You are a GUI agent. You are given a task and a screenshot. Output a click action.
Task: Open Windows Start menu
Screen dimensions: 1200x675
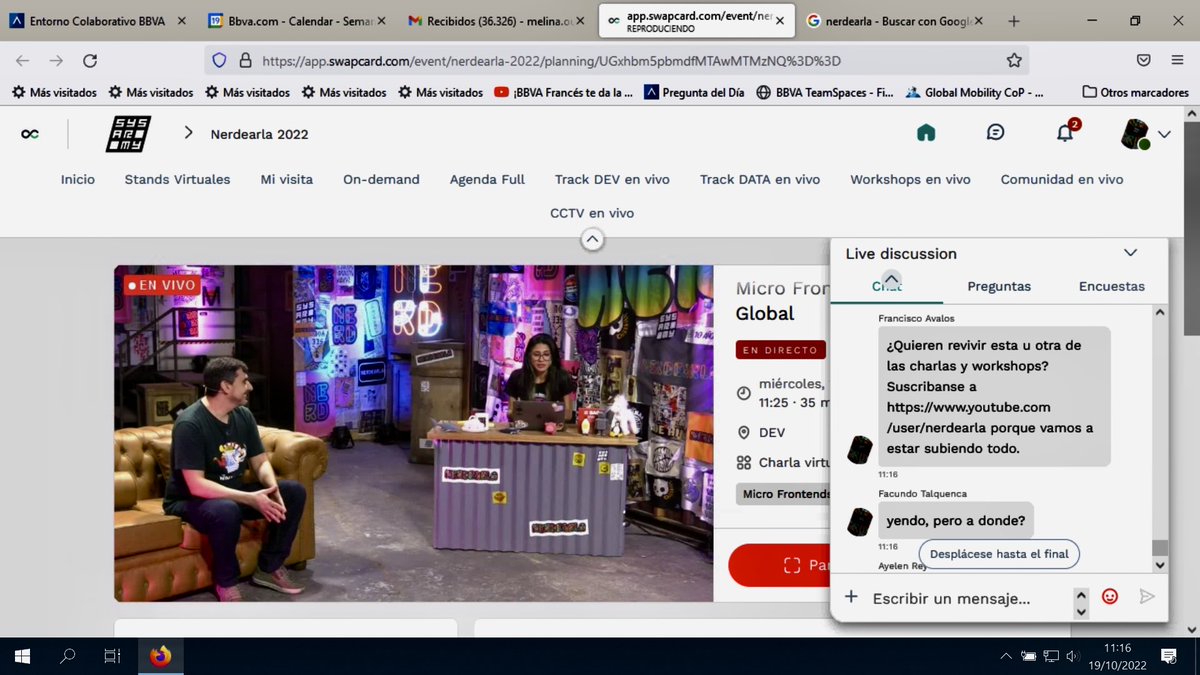[21, 656]
